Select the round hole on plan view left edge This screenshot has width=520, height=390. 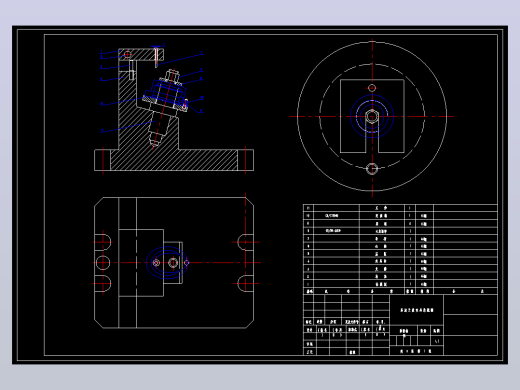(x=103, y=263)
